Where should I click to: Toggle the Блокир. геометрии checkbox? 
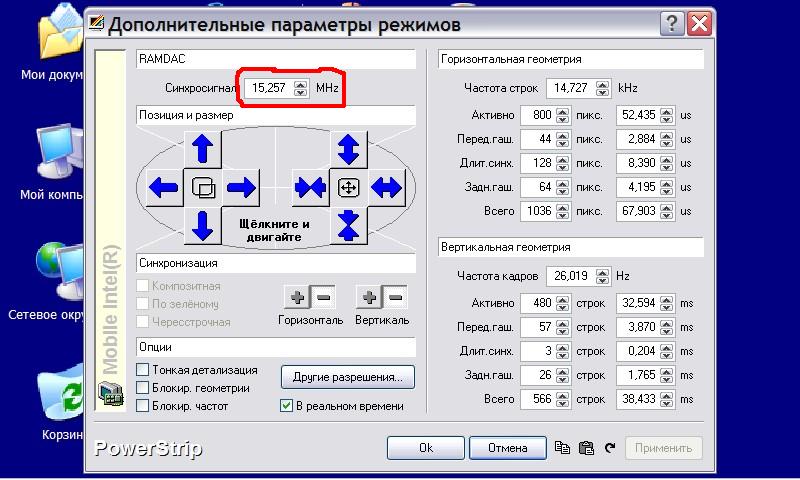pos(143,388)
